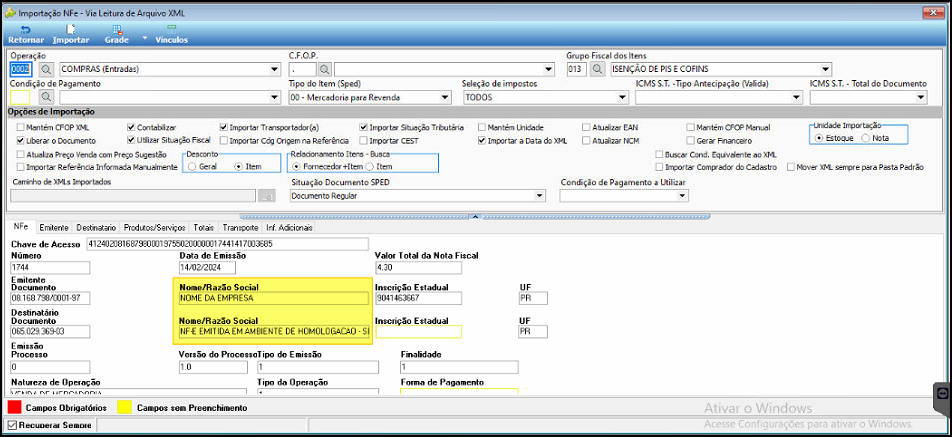Toggle Importar Transportador(a) checkbox

pos(223,127)
